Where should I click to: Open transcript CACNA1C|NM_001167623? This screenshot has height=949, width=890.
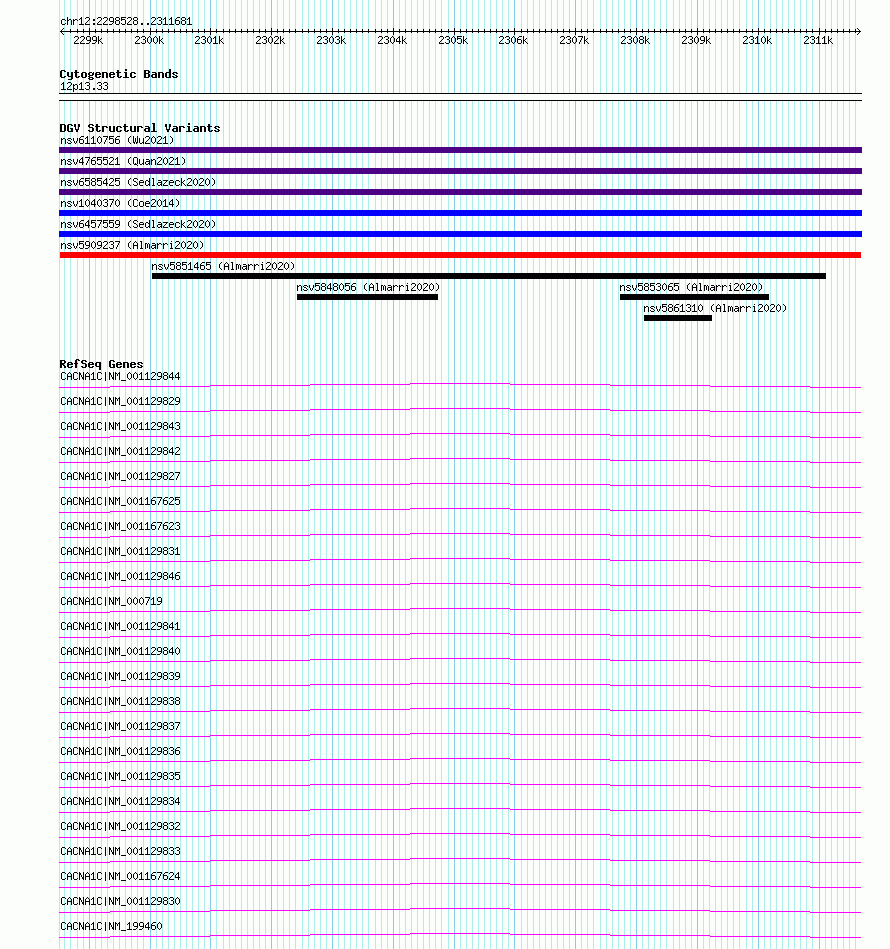[120, 527]
